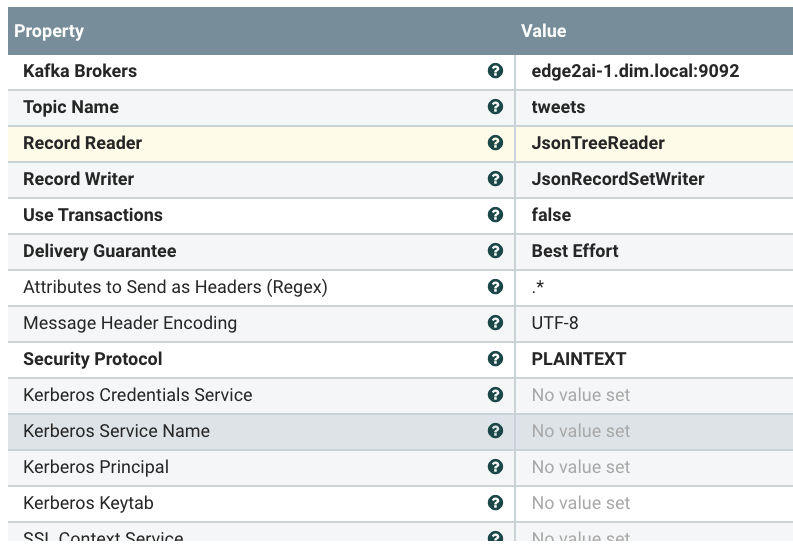Screen dimensions: 793x546
Task: Click the help icon for Kafka Brokers
Action: pos(494,71)
